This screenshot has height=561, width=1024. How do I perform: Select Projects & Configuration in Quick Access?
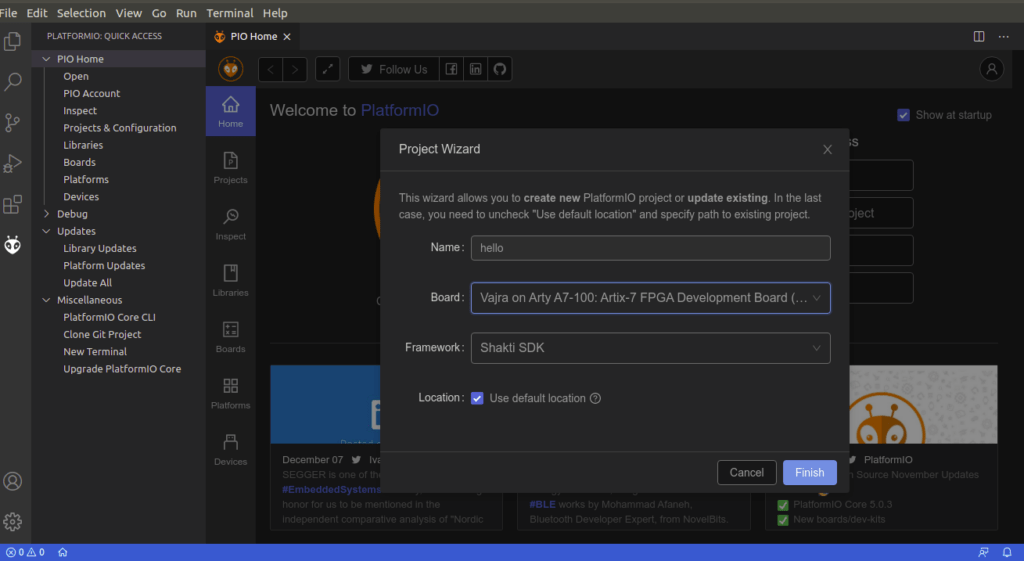click(x=120, y=128)
